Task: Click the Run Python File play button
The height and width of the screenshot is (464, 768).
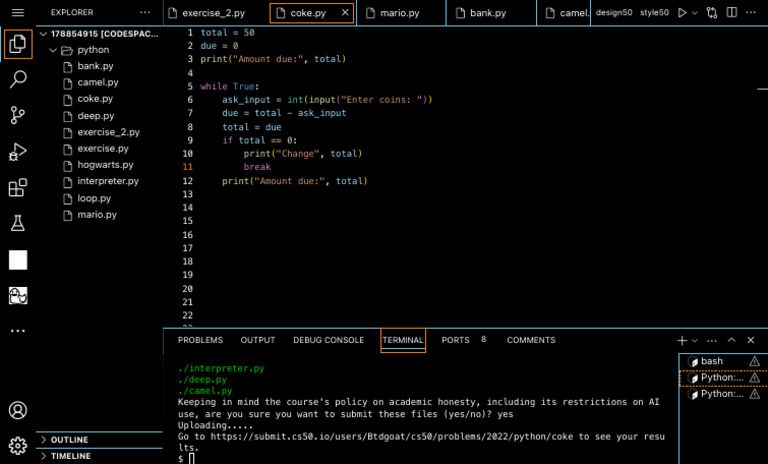Action: [x=682, y=13]
